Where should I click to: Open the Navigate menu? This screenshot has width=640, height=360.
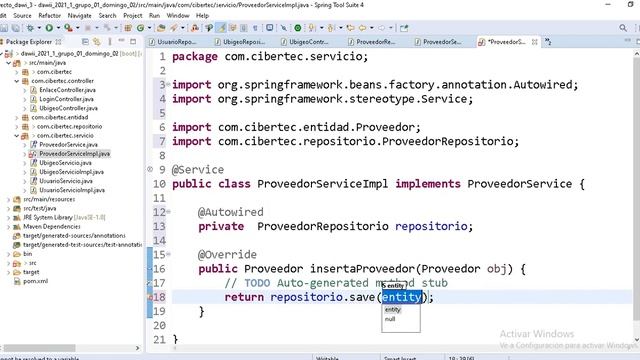point(80,16)
